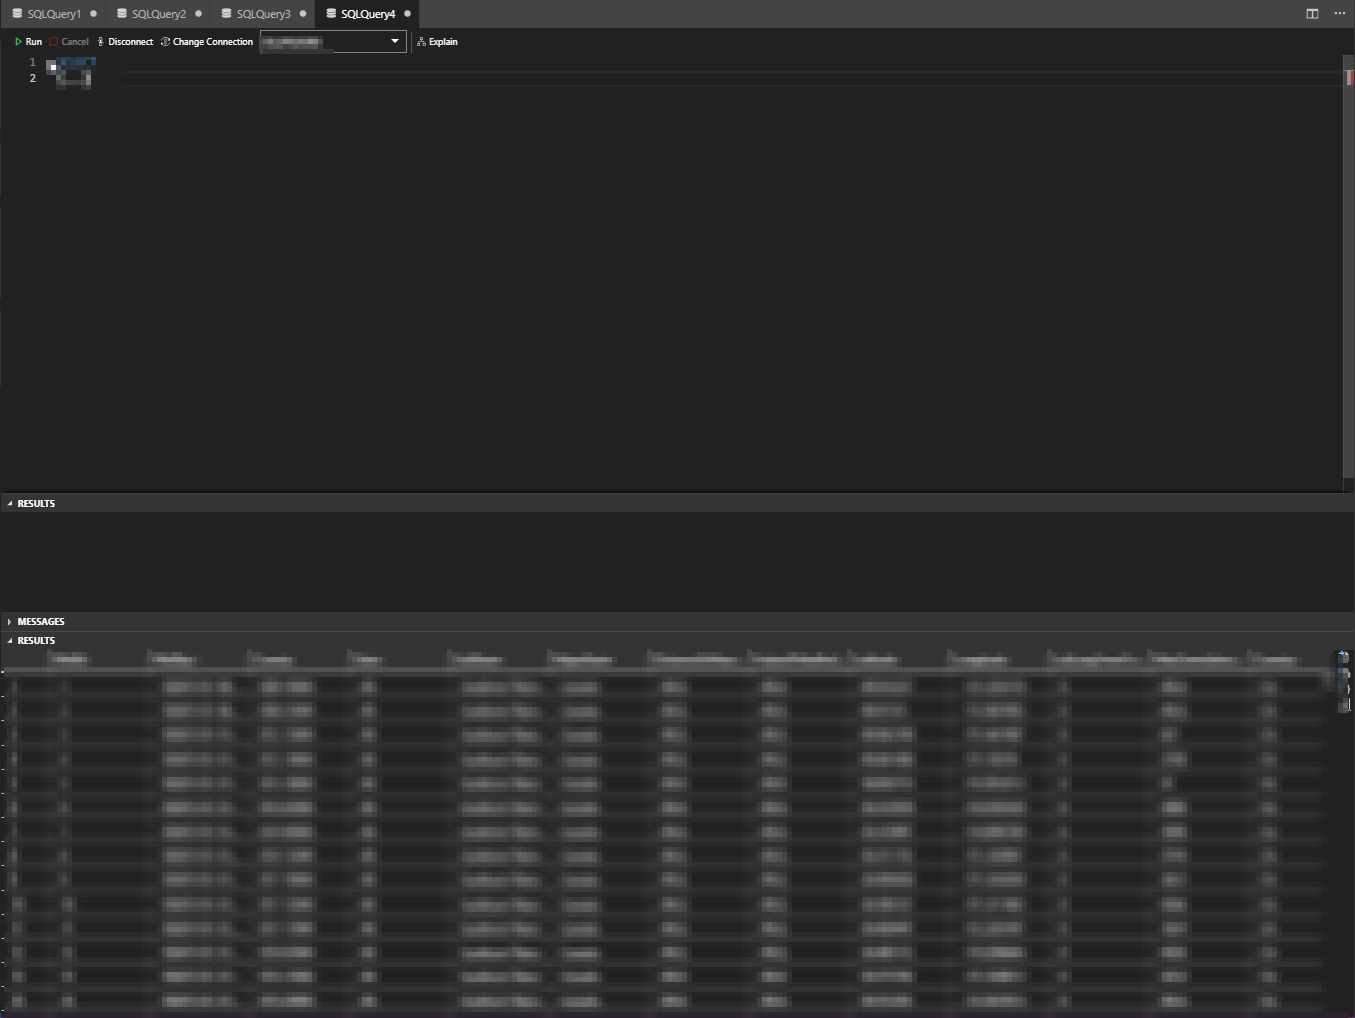The image size is (1355, 1018).
Task: Disconnect from the server
Action: click(125, 42)
